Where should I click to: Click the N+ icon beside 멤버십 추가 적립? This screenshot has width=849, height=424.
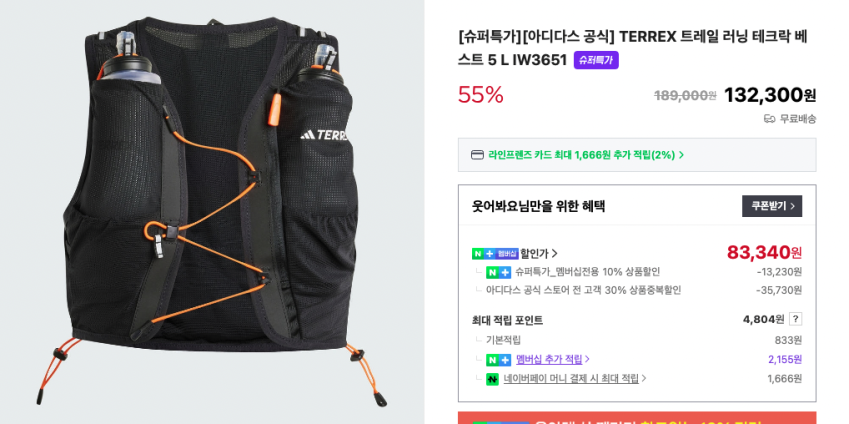pyautogui.click(x=498, y=360)
